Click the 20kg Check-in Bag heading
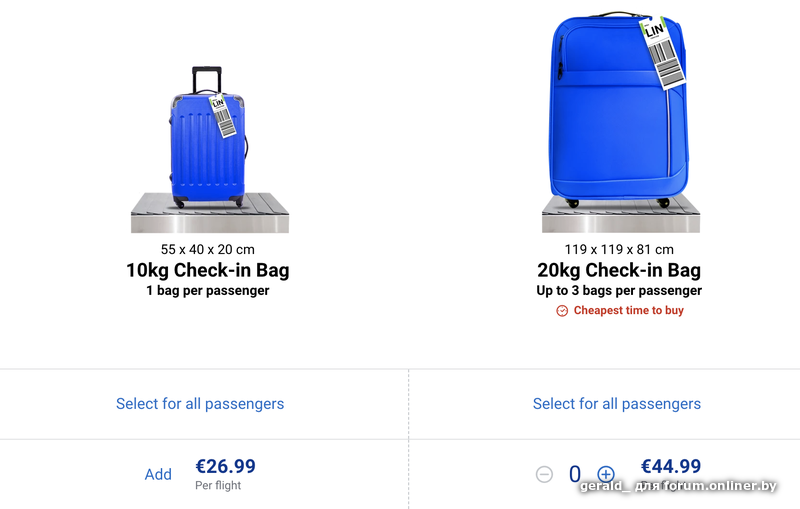The width and height of the screenshot is (800, 509). 619,270
